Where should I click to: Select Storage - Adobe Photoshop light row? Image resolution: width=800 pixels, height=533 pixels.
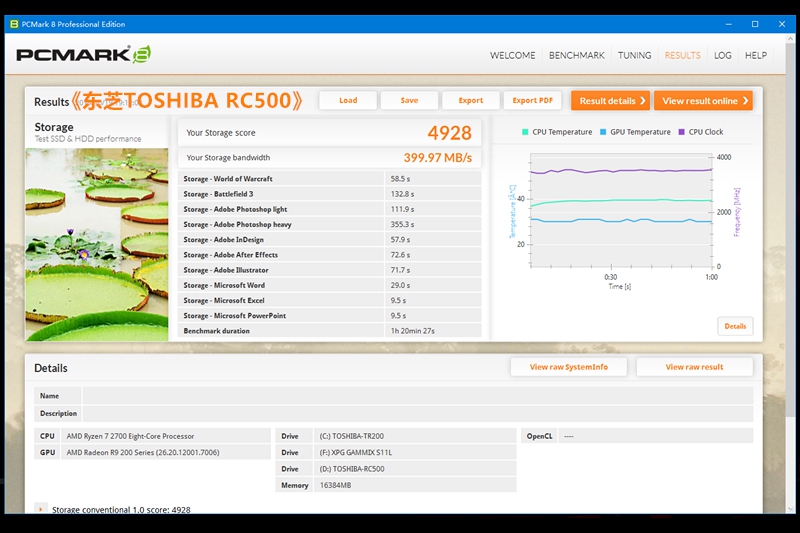330,209
